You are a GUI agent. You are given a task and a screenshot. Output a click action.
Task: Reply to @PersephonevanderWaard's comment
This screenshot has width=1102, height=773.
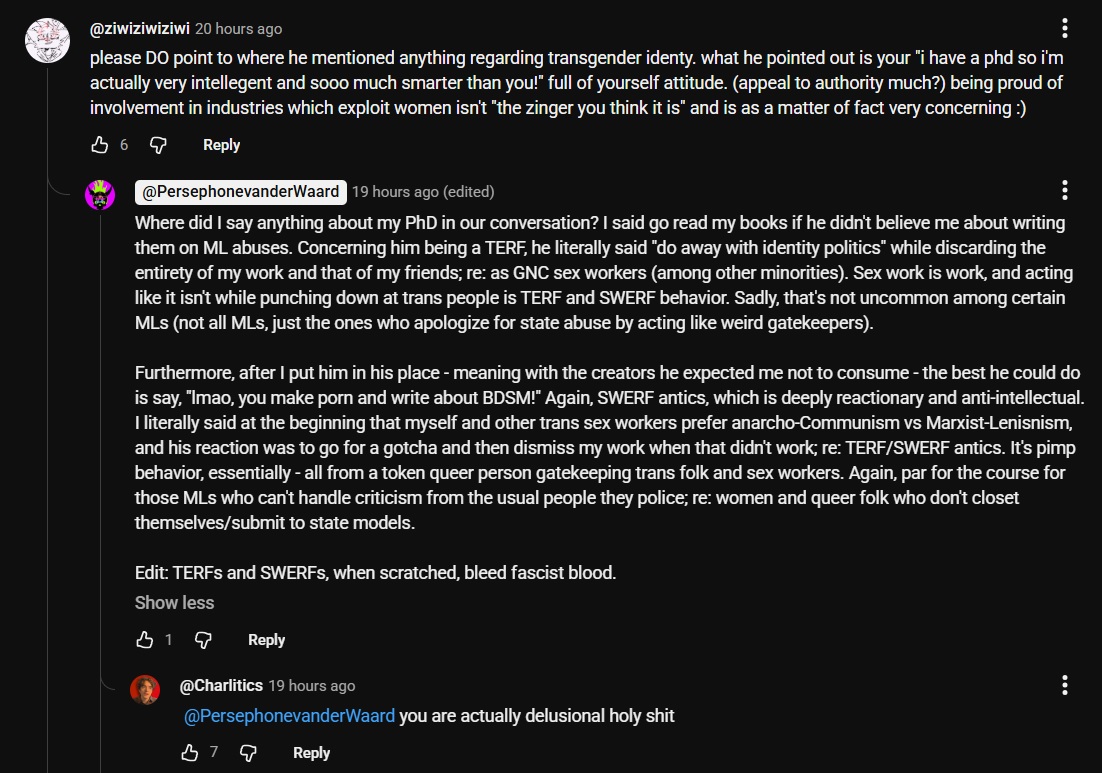point(266,639)
